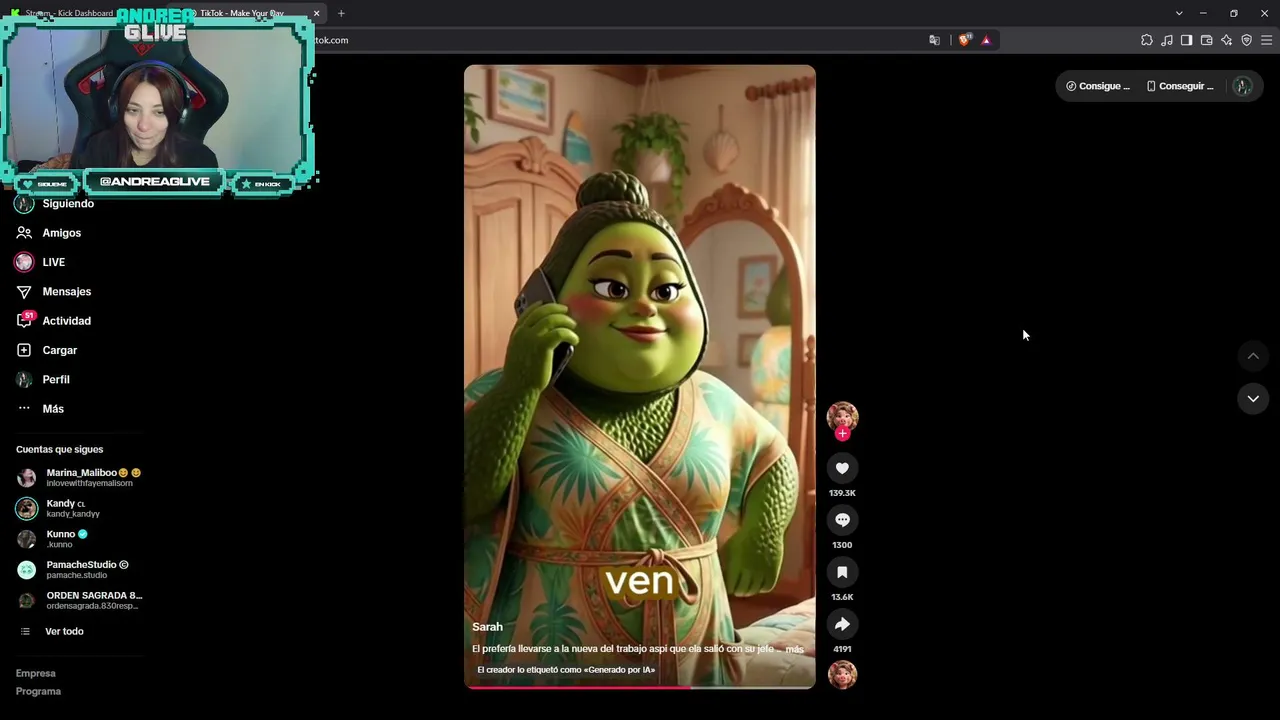Seek on the video progress bar
The height and width of the screenshot is (720, 1280).
640,687
